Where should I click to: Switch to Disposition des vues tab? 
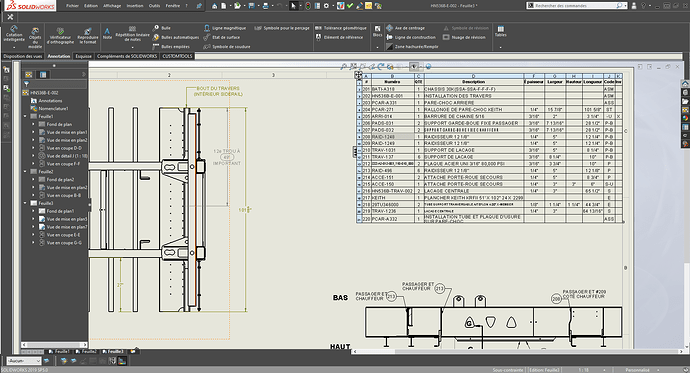tap(23, 56)
